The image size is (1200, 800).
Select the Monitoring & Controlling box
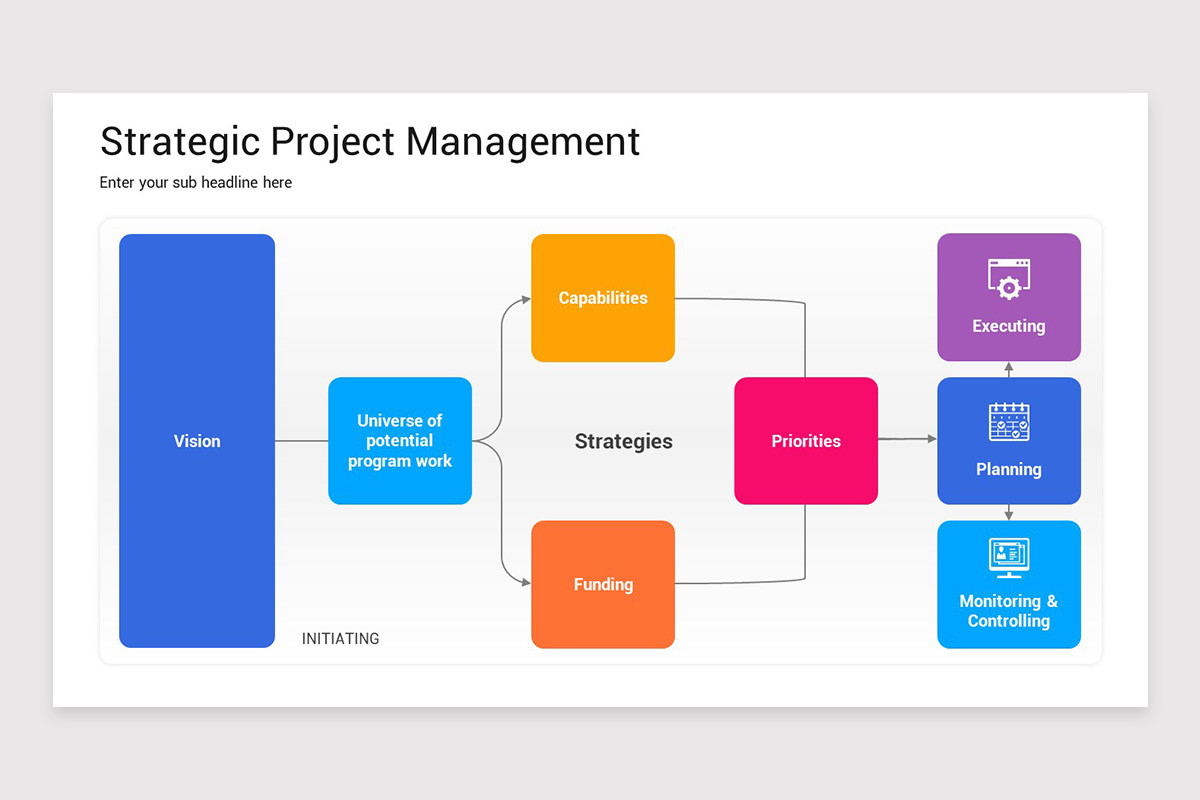(x=1009, y=584)
